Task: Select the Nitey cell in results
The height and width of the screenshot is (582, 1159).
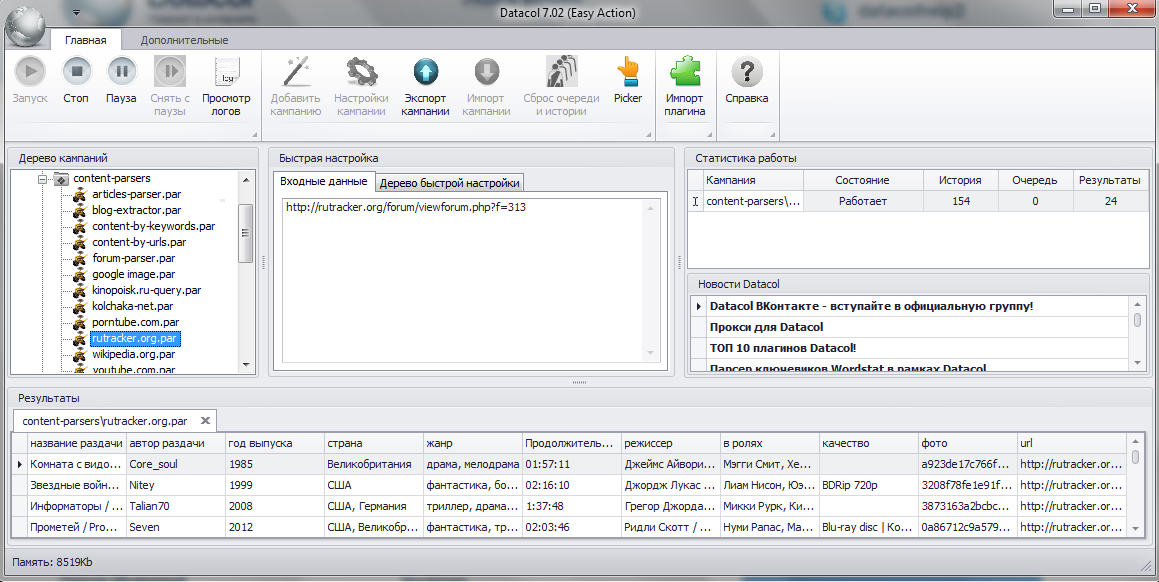Action: point(176,485)
